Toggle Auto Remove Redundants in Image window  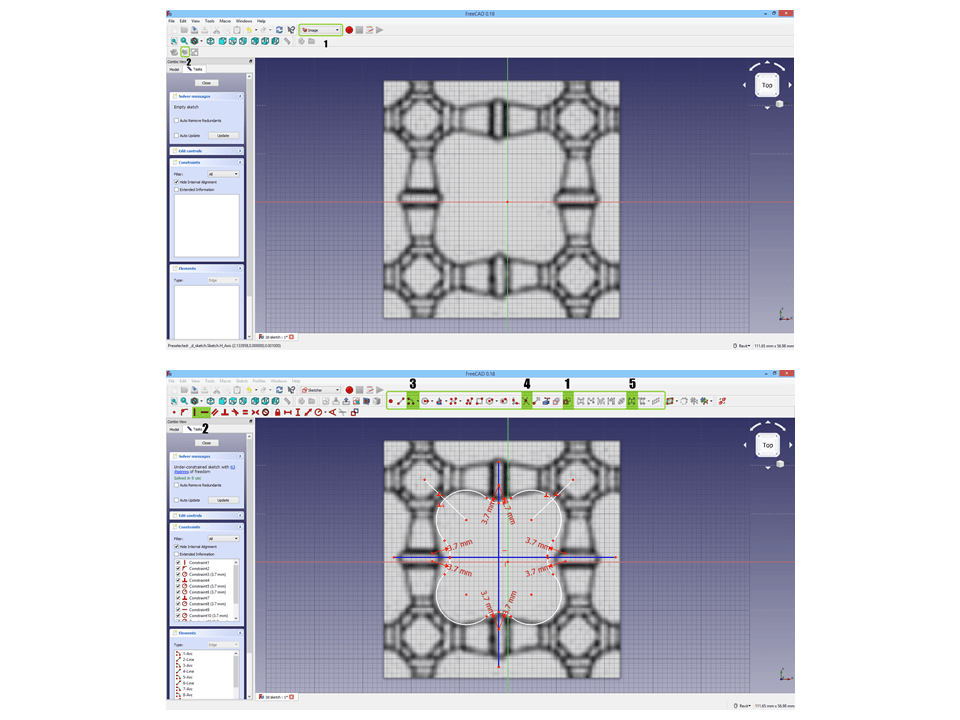(176, 121)
